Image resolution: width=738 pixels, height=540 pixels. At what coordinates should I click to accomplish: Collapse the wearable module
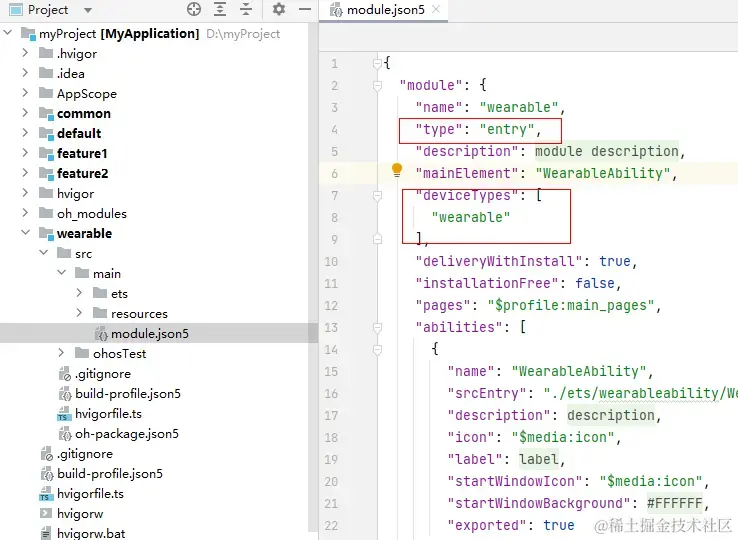(x=25, y=233)
